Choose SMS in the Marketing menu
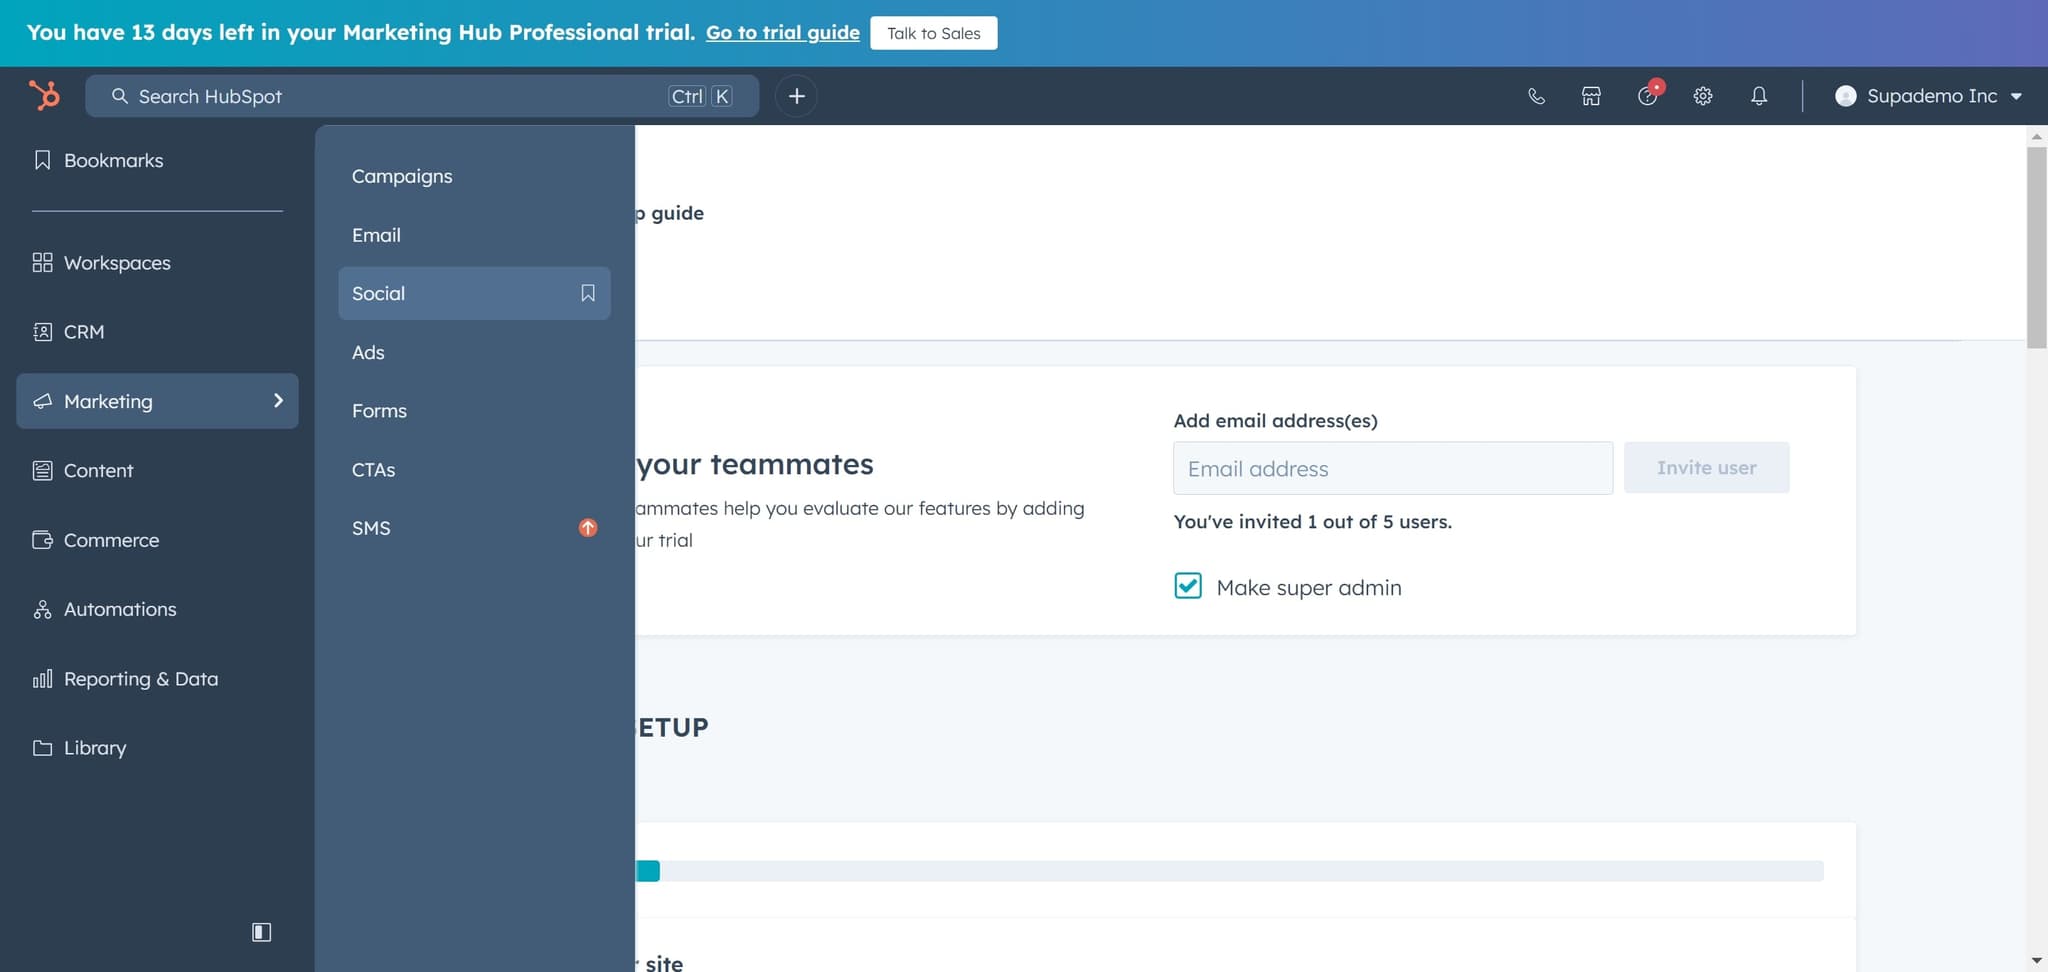The image size is (2048, 972). [371, 527]
